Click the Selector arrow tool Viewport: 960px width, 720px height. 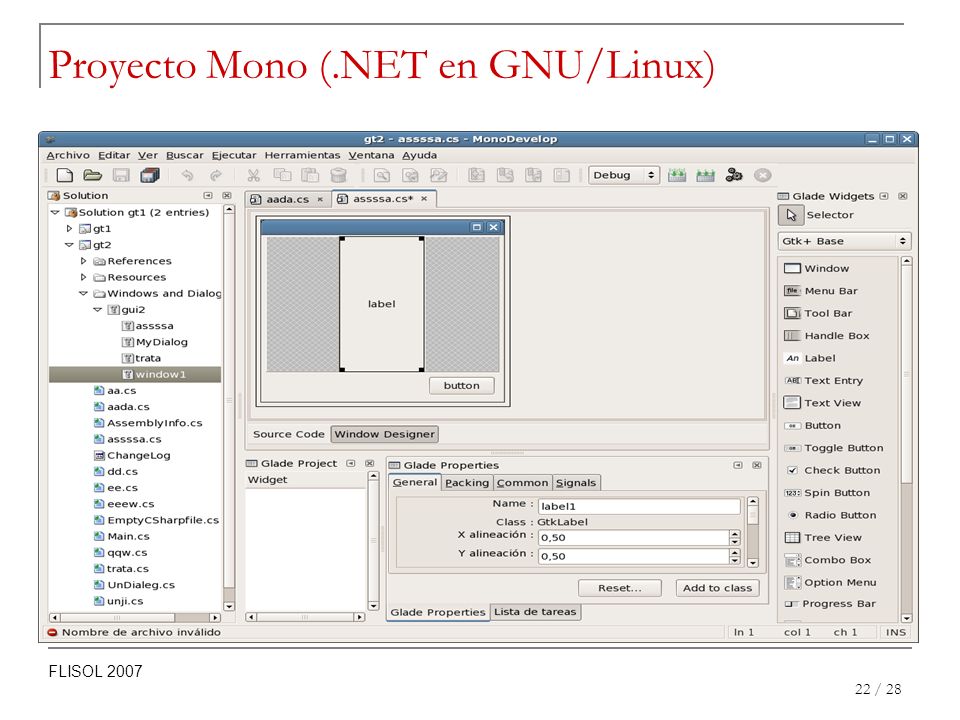pyautogui.click(x=791, y=215)
